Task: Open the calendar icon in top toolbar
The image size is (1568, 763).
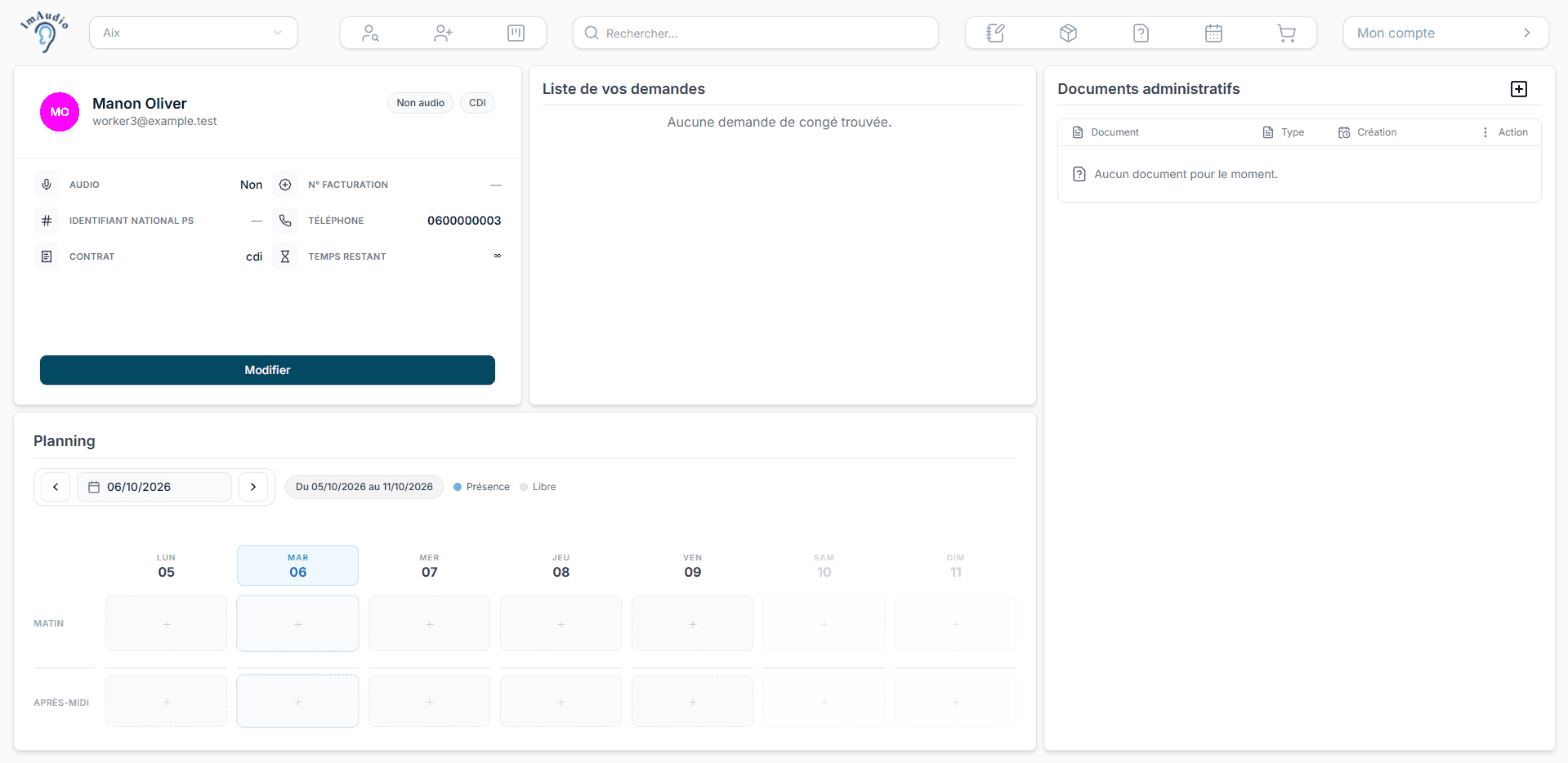Action: [1214, 33]
